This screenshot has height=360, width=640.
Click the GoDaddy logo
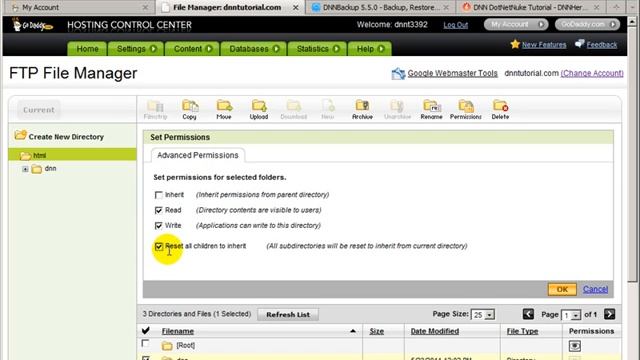32,25
